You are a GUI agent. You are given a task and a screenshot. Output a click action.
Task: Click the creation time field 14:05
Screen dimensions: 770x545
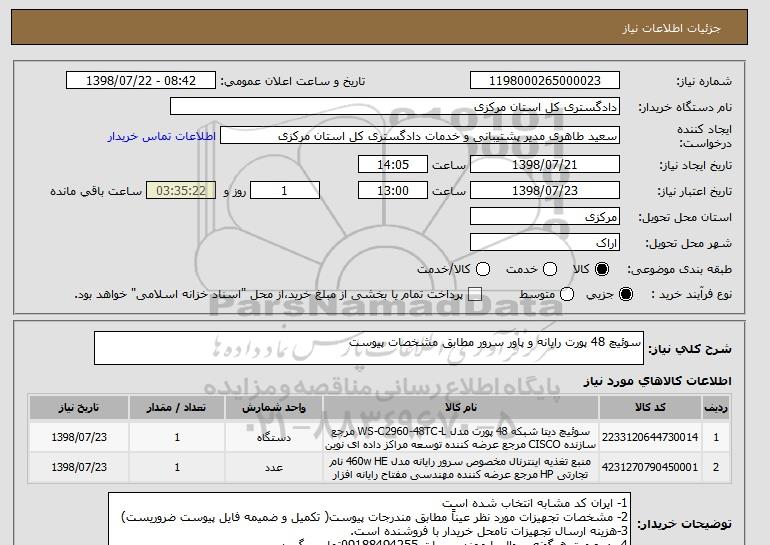(393, 164)
